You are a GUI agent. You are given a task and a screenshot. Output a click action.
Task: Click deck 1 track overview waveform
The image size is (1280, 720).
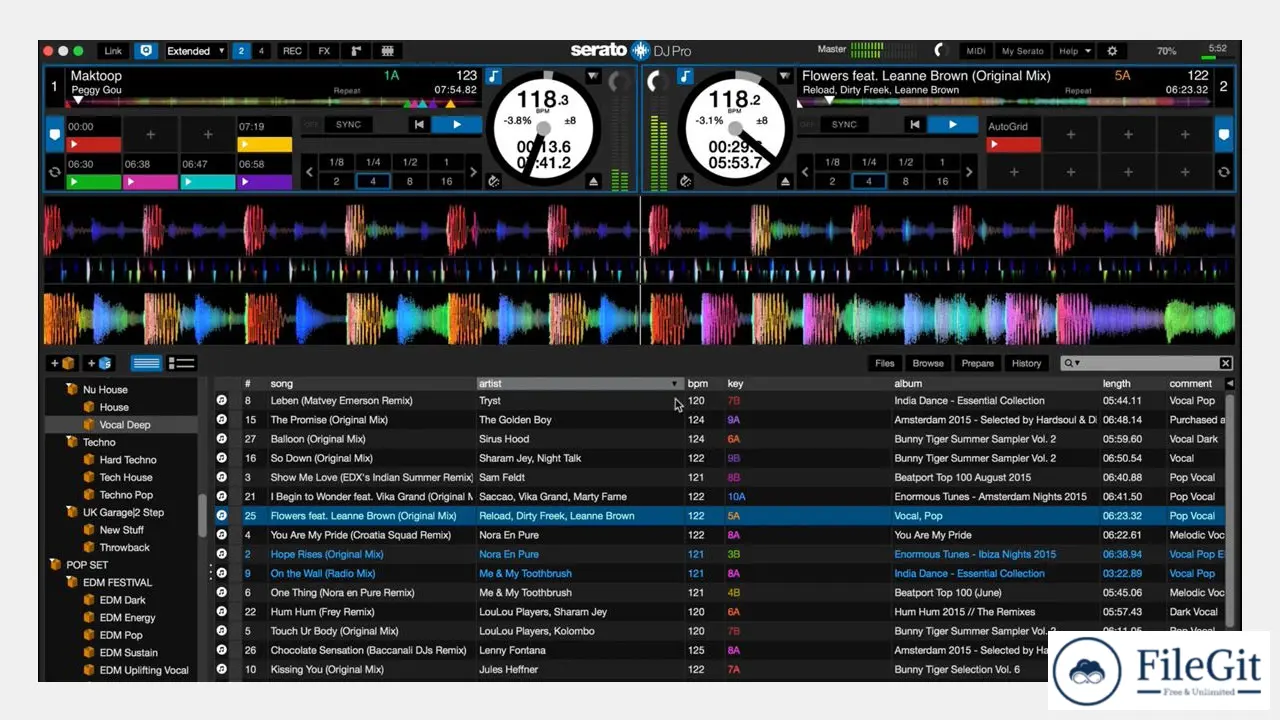[274, 102]
